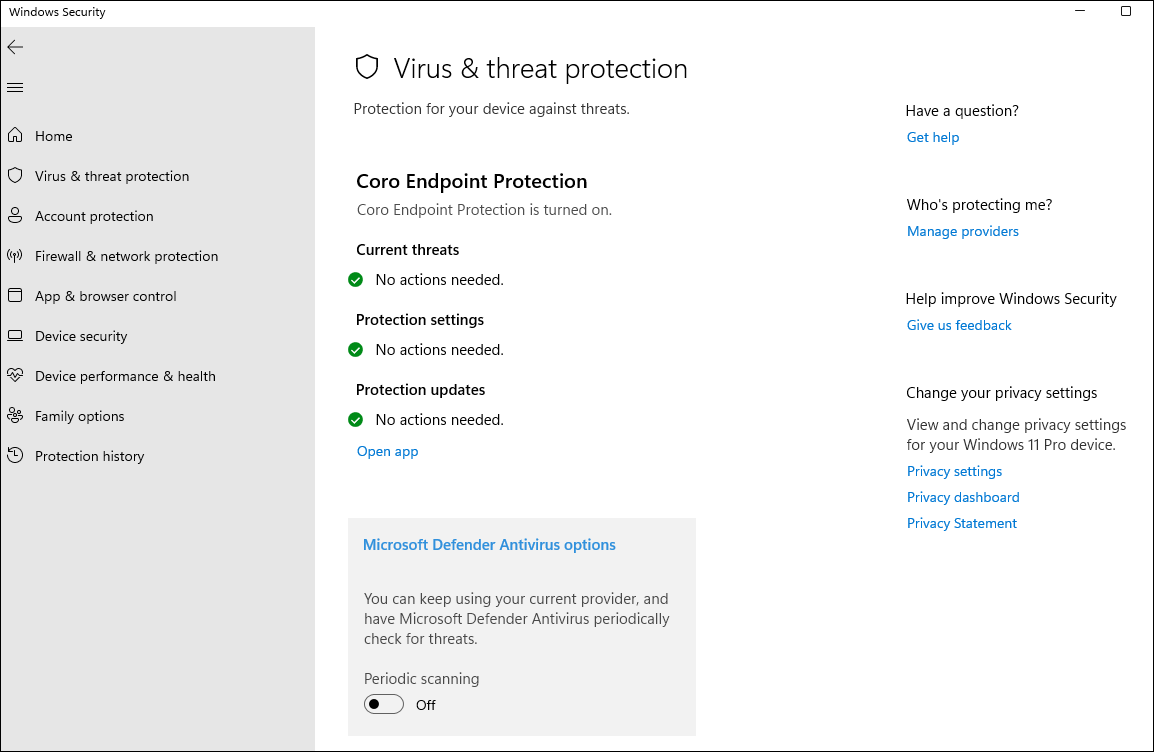1154x752 pixels.
Task: Open the Privacy settings link
Action: click(x=954, y=471)
